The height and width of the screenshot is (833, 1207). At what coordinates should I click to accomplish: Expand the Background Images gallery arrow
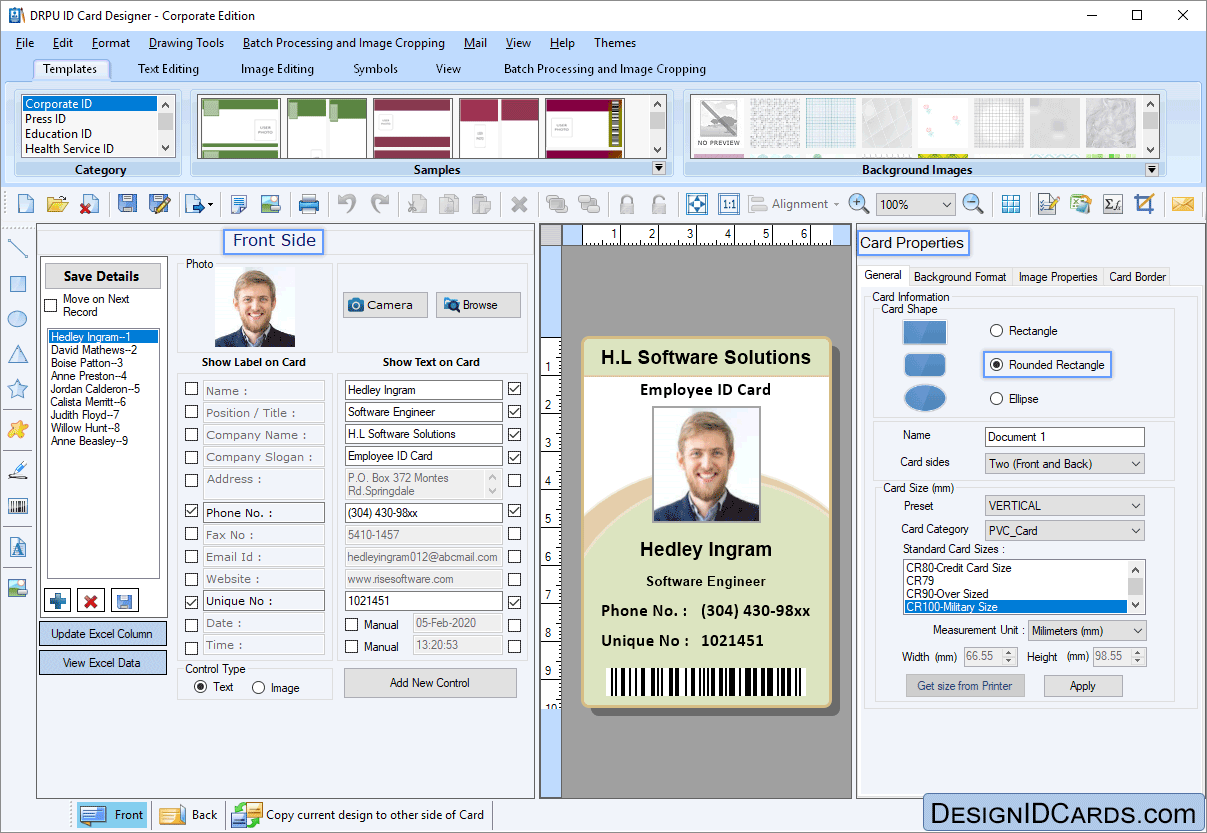pyautogui.click(x=1151, y=170)
